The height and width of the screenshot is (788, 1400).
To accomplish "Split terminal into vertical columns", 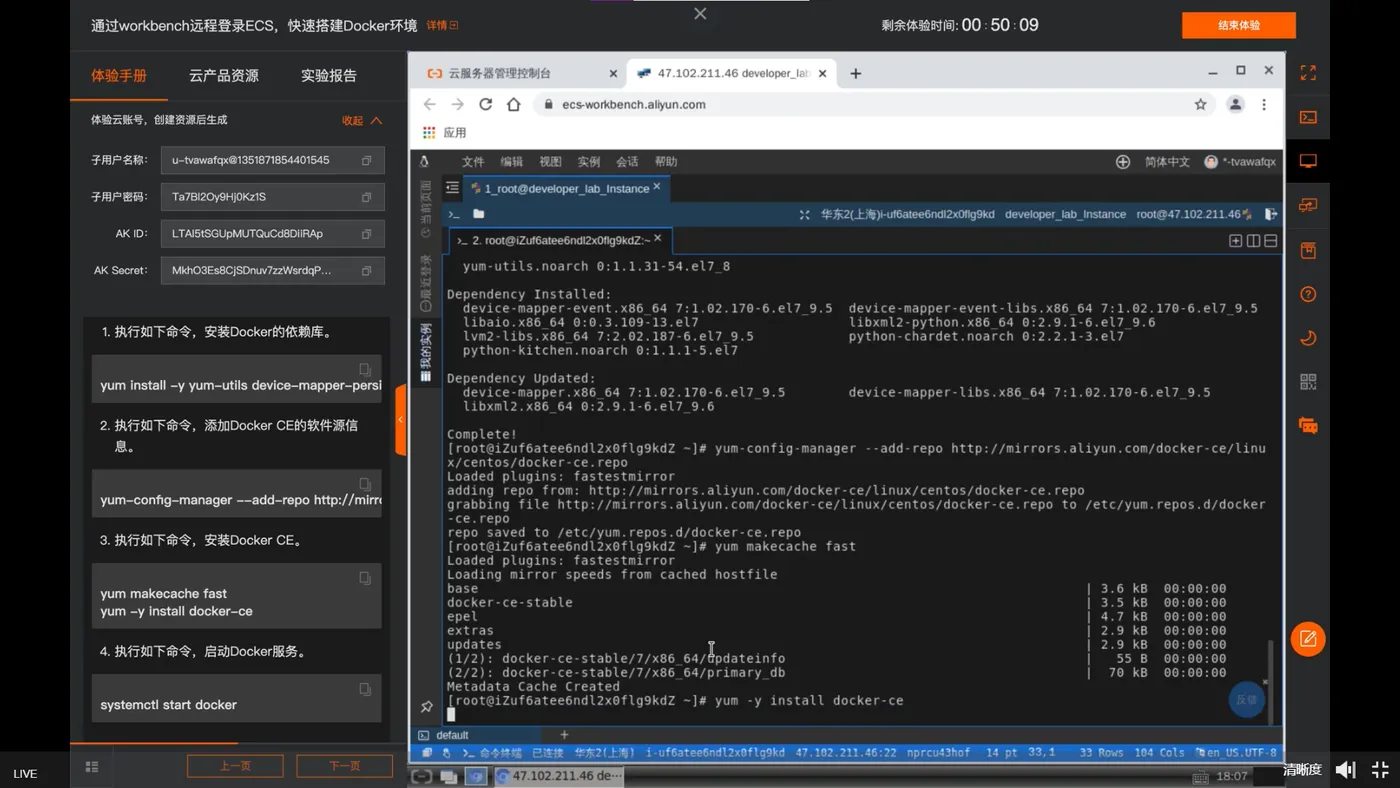I will coord(1253,241).
